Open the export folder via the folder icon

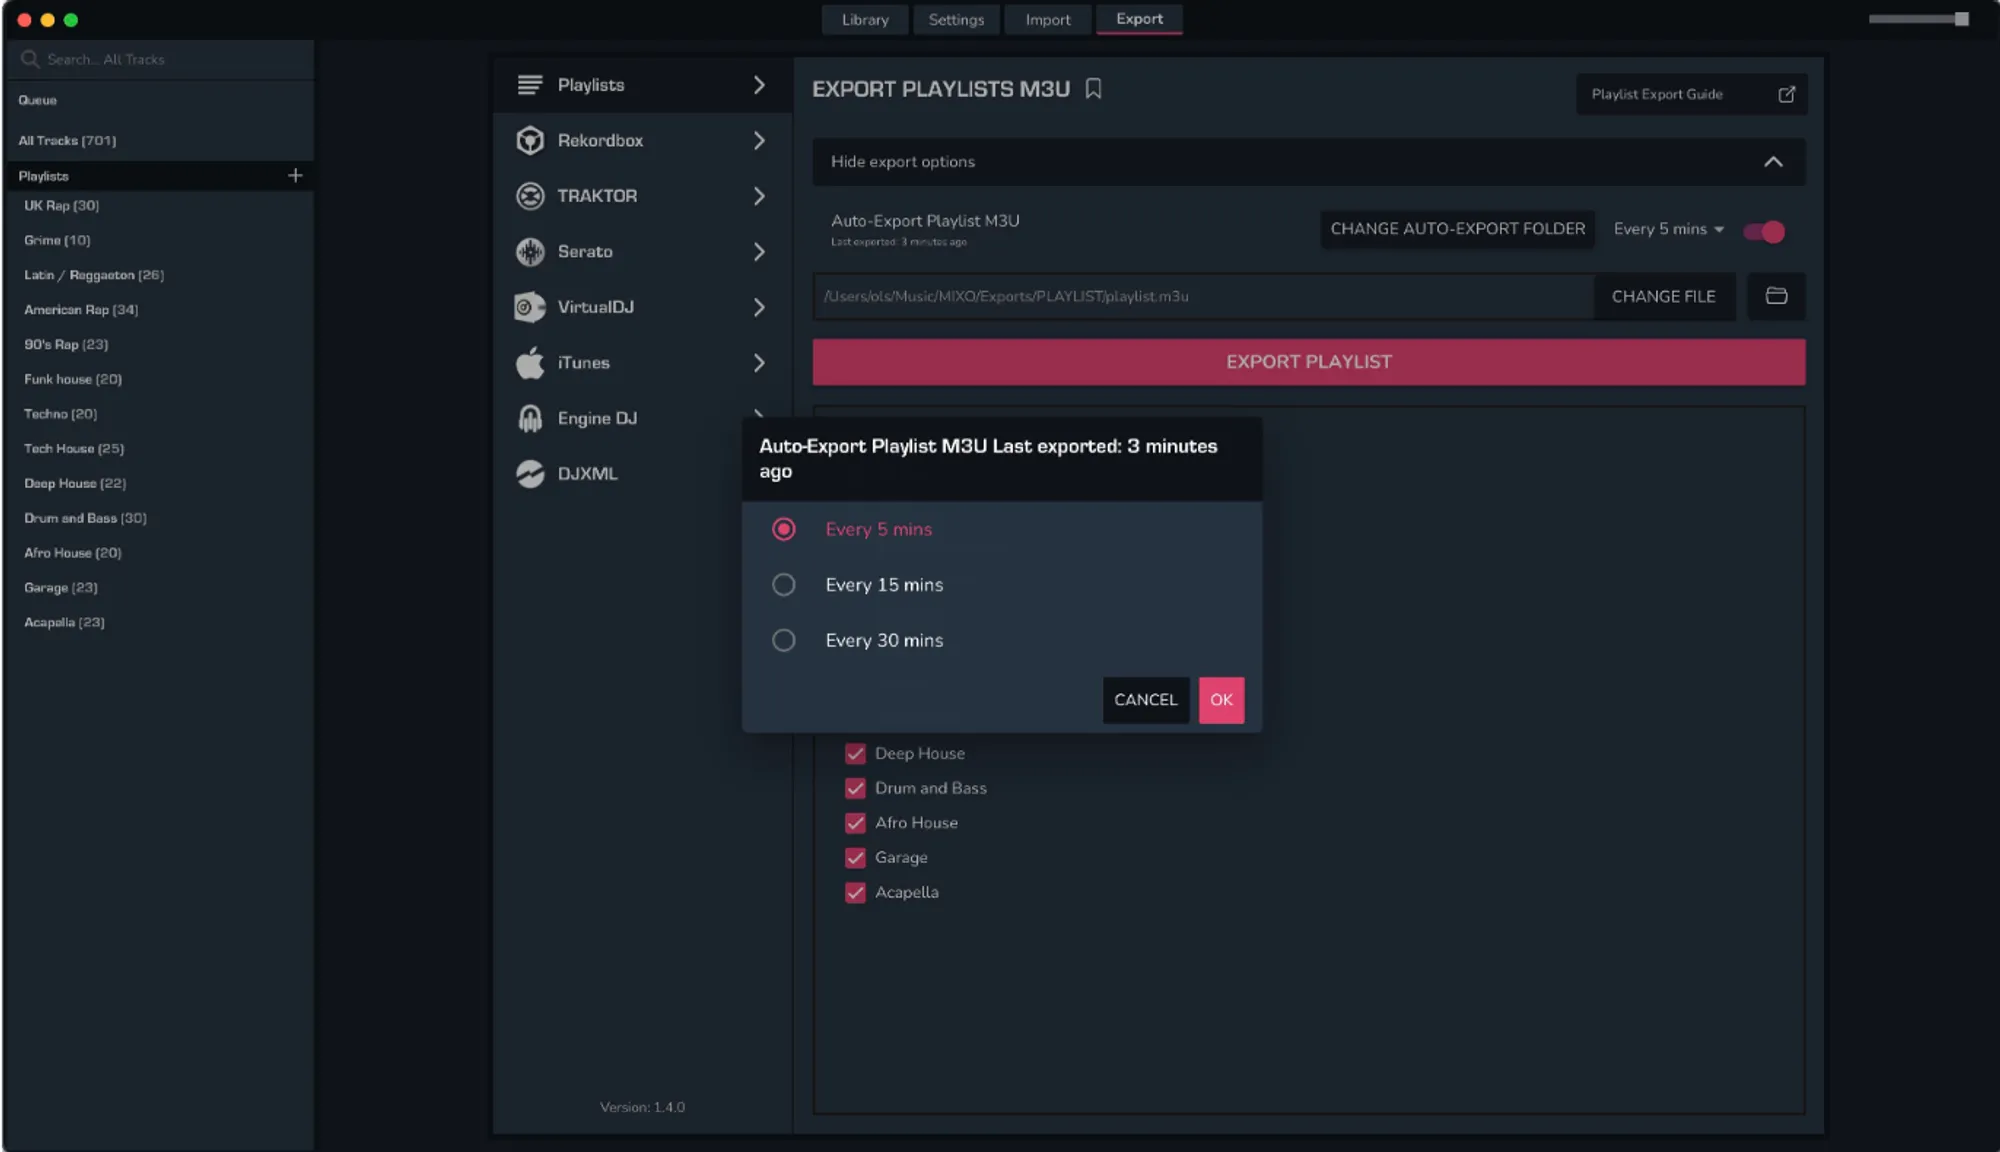1775,296
